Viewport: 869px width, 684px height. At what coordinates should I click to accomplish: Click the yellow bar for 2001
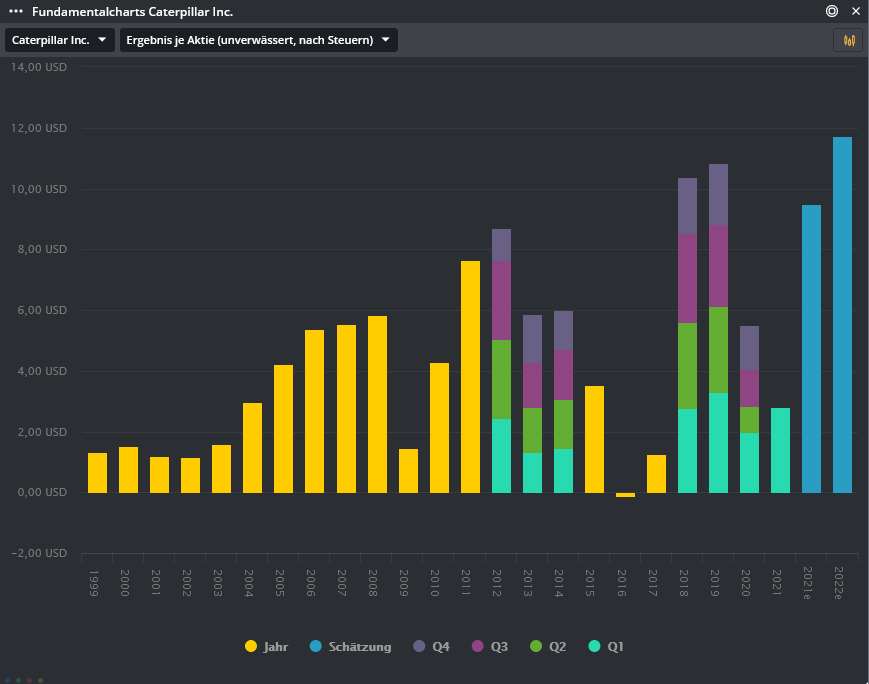tap(160, 475)
